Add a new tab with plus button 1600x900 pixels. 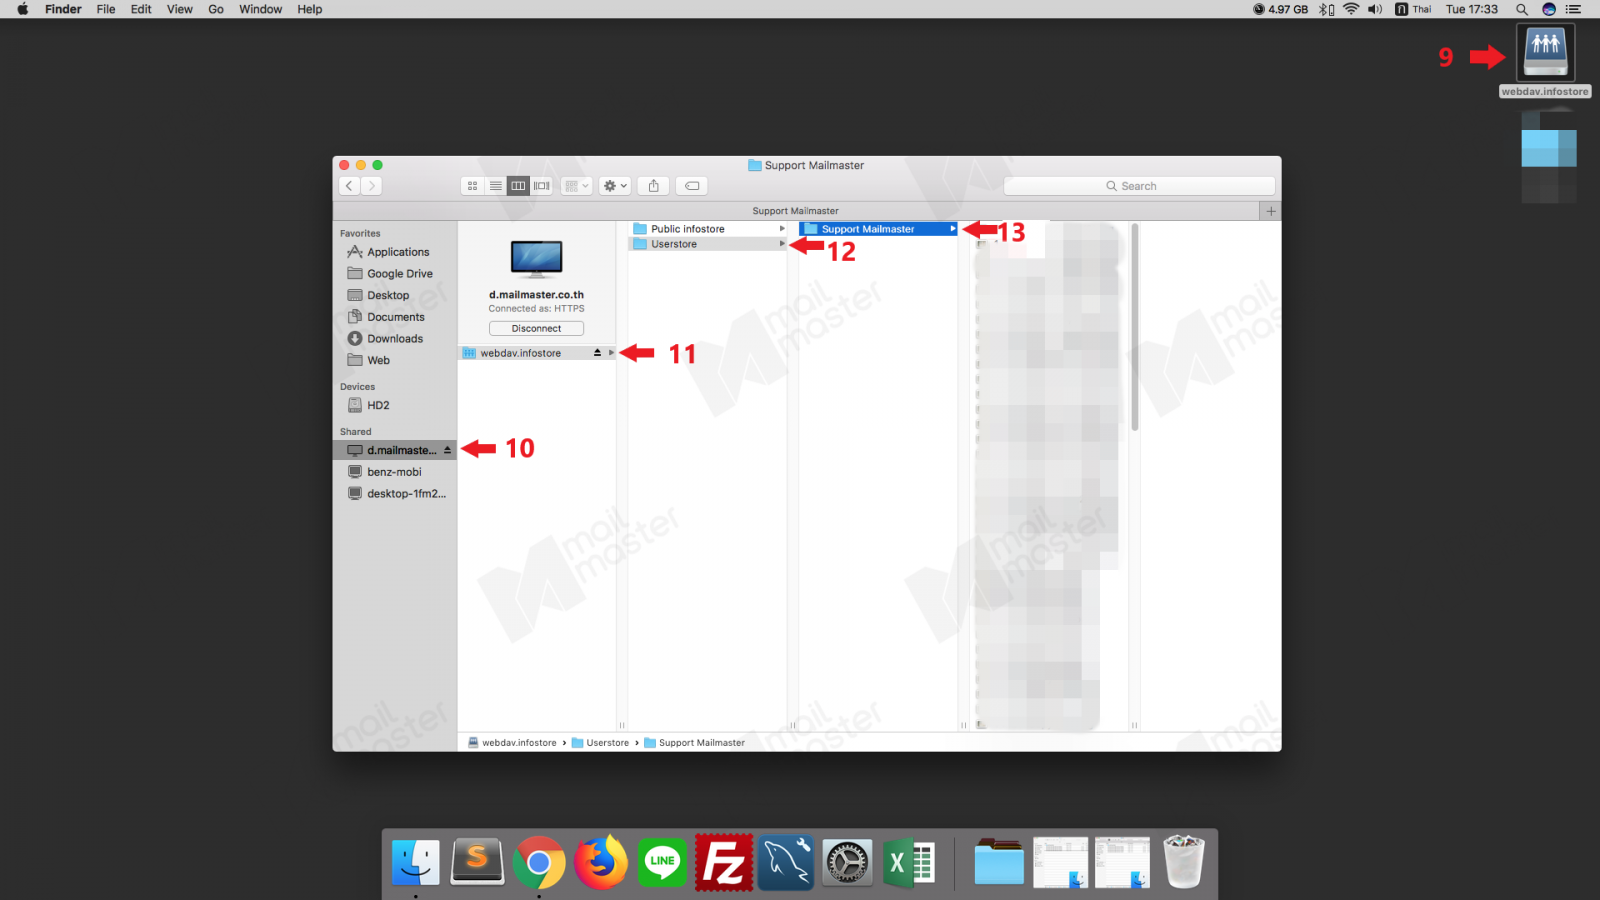1271,211
